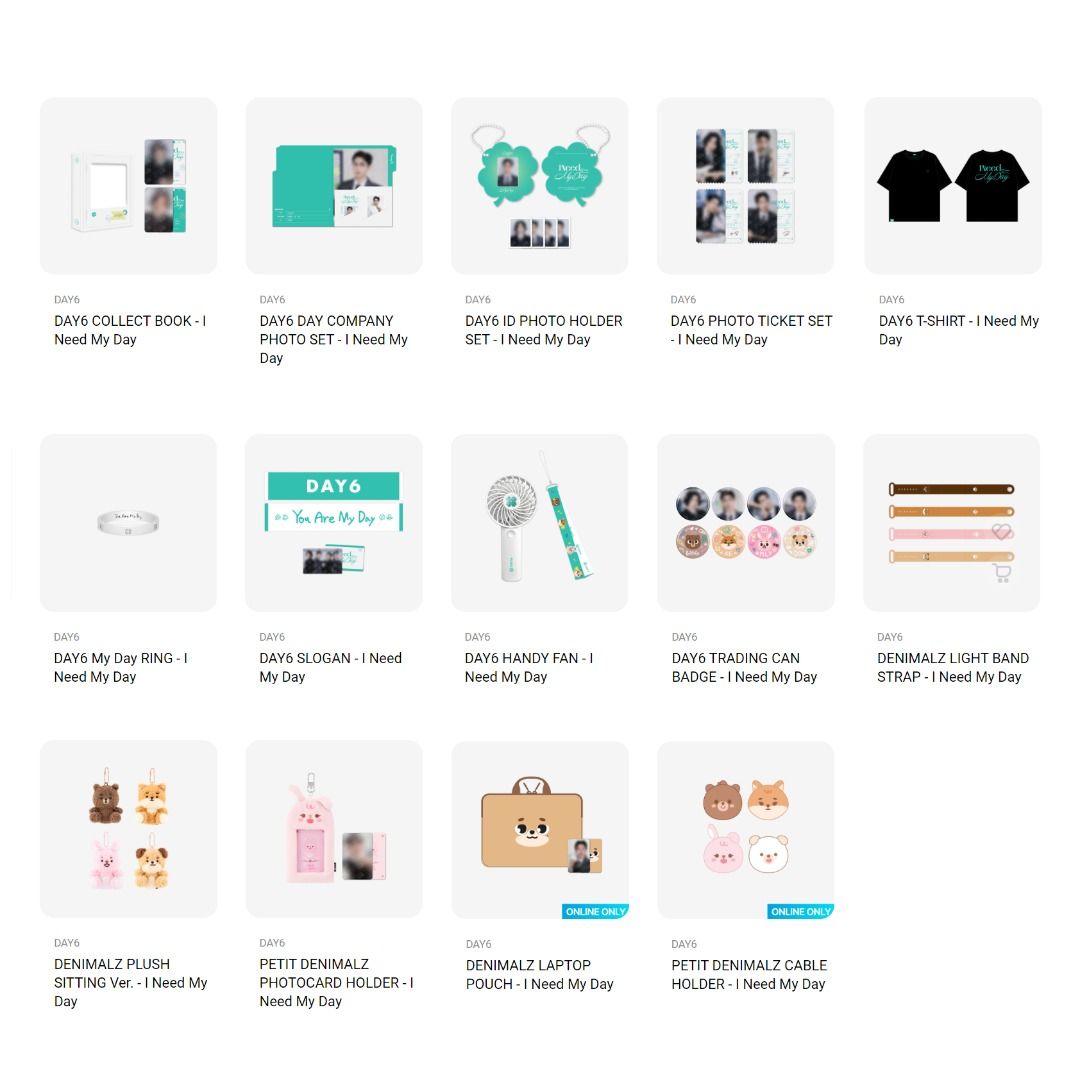Click the heart wishlist icon on Light Band Strap
This screenshot has height=1074, width=1080.
click(x=1001, y=532)
